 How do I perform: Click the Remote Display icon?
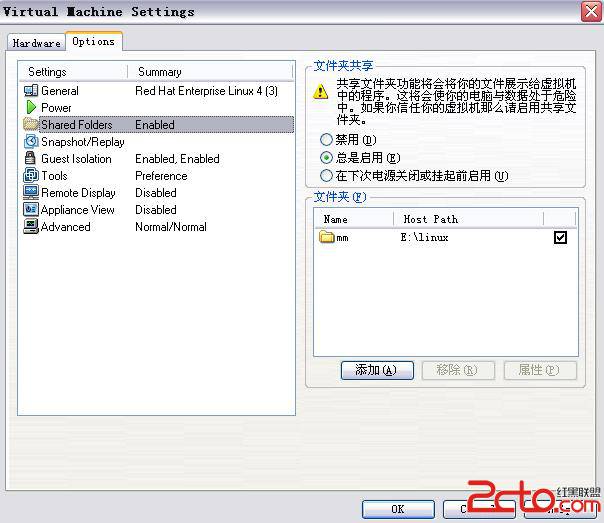[x=30, y=193]
